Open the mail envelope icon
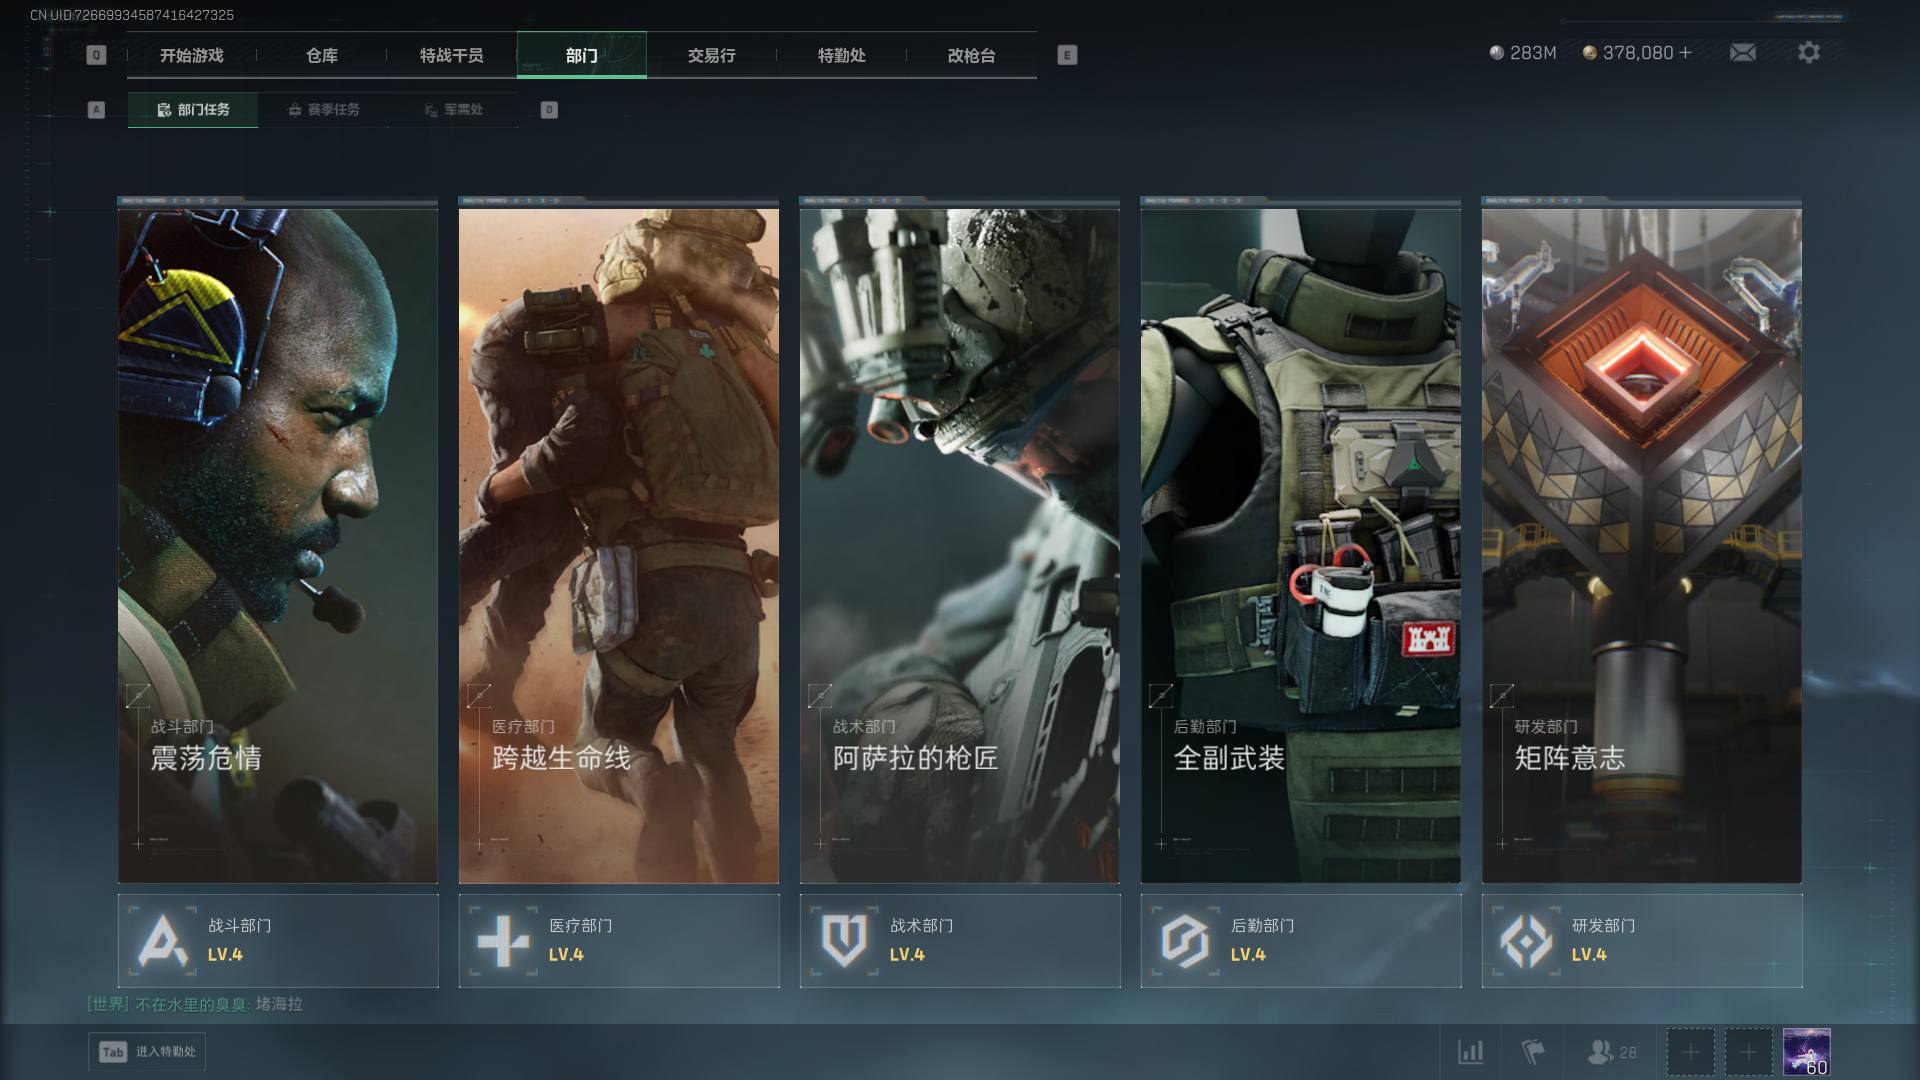Image resolution: width=1920 pixels, height=1080 pixels. [x=1742, y=53]
